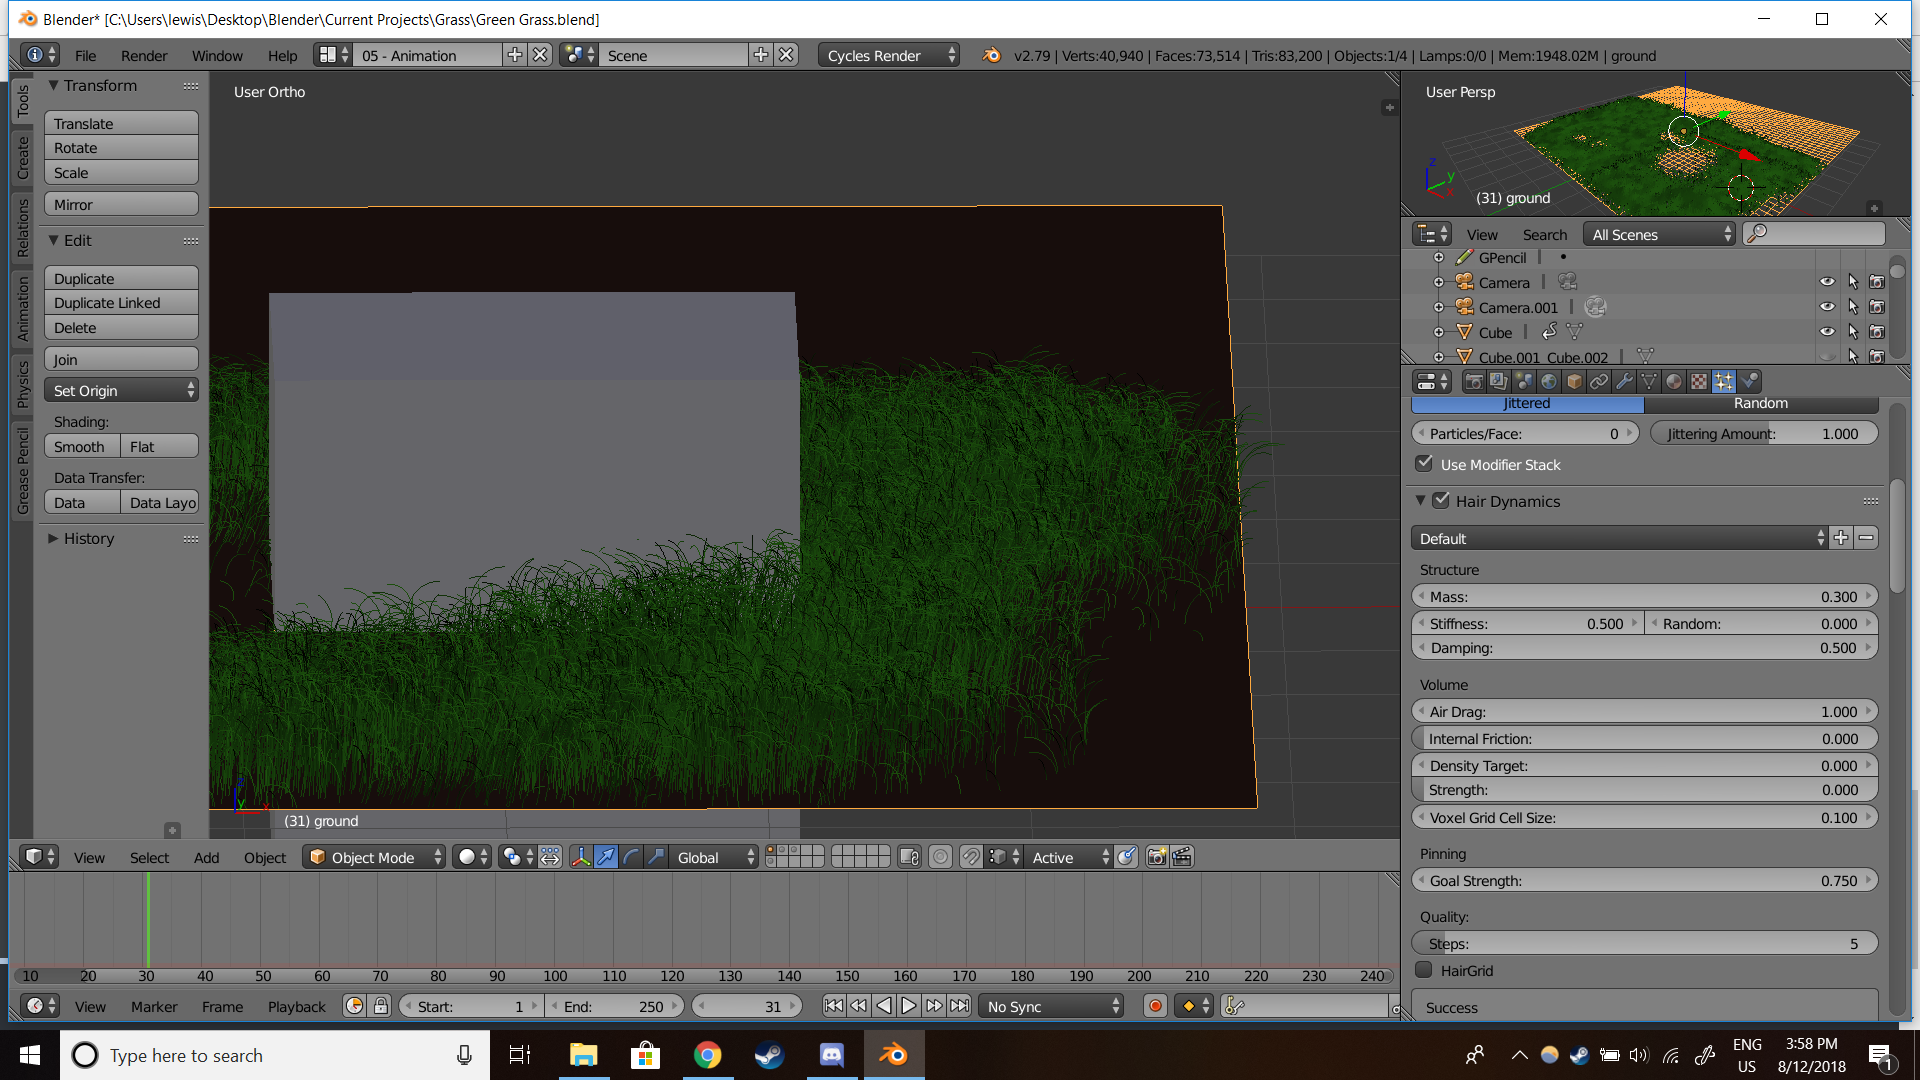The width and height of the screenshot is (1920, 1080).
Task: Hide the Camera object via its eye toggle
Action: coord(1828,281)
